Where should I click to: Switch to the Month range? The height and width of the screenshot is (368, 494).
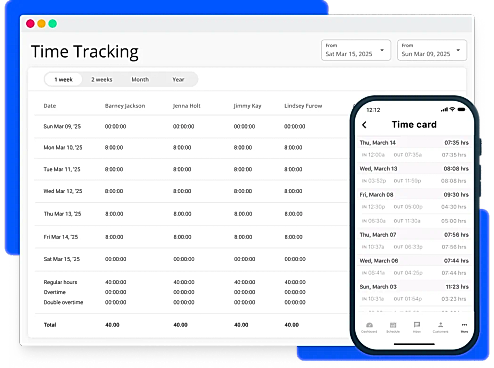tap(140, 79)
